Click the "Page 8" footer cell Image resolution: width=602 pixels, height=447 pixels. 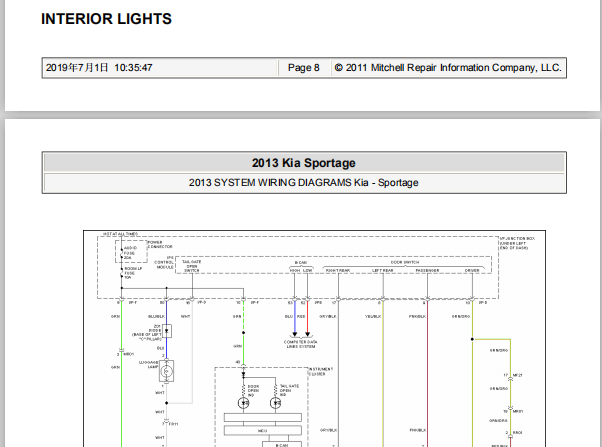click(304, 68)
